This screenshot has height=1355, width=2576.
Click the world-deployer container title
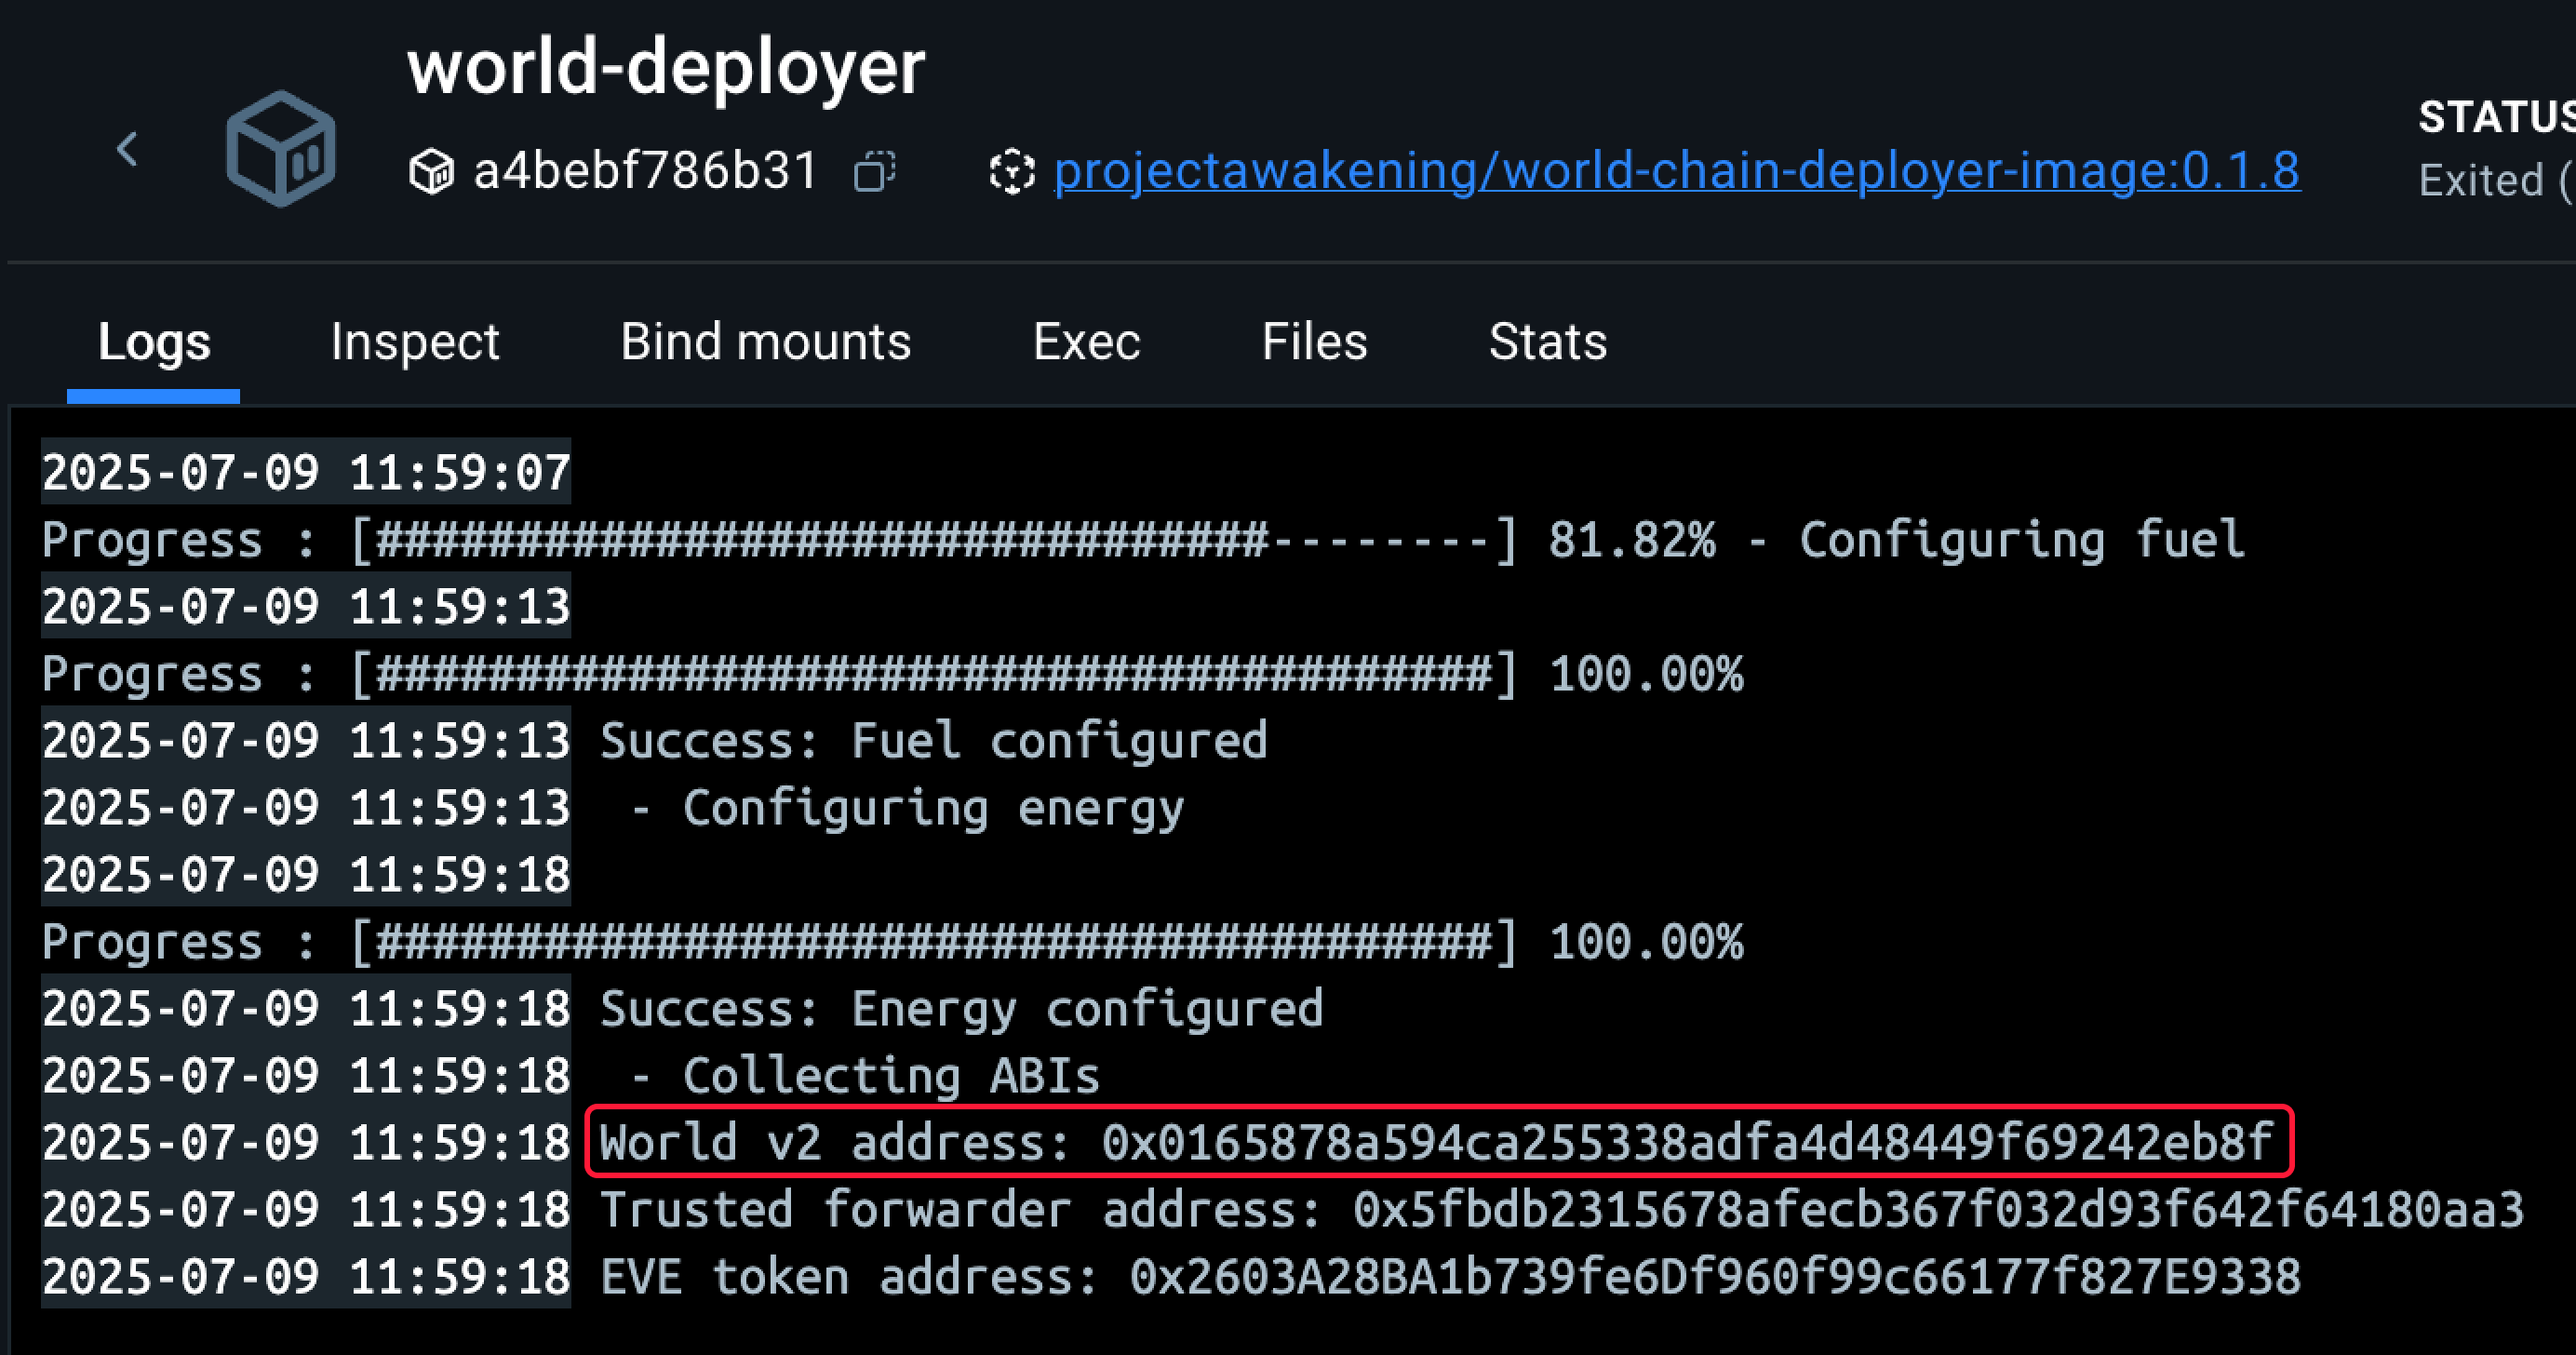point(666,68)
